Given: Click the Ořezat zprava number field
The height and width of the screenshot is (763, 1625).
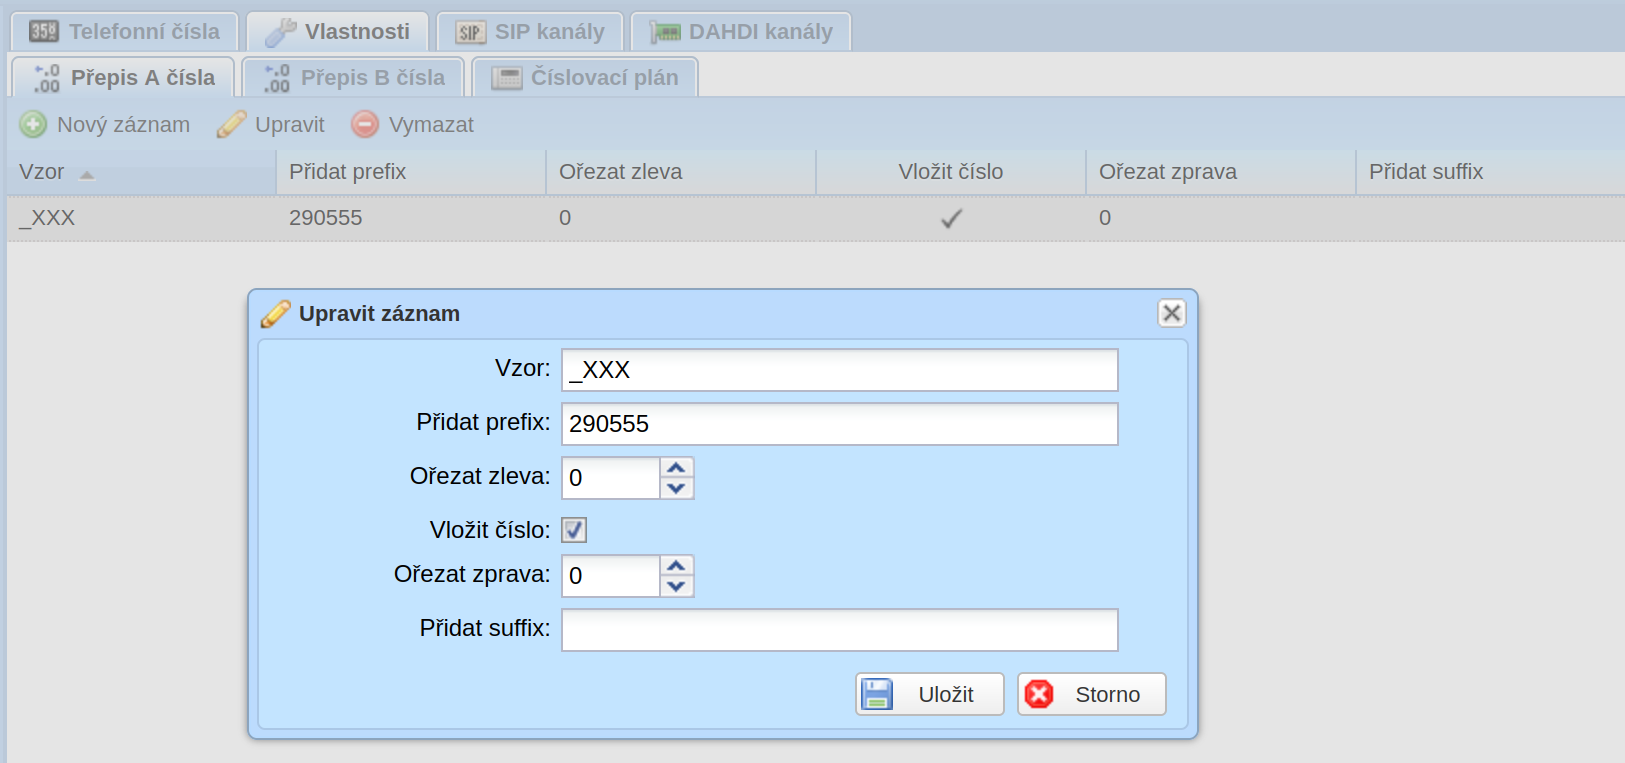Looking at the screenshot, I should (x=611, y=576).
